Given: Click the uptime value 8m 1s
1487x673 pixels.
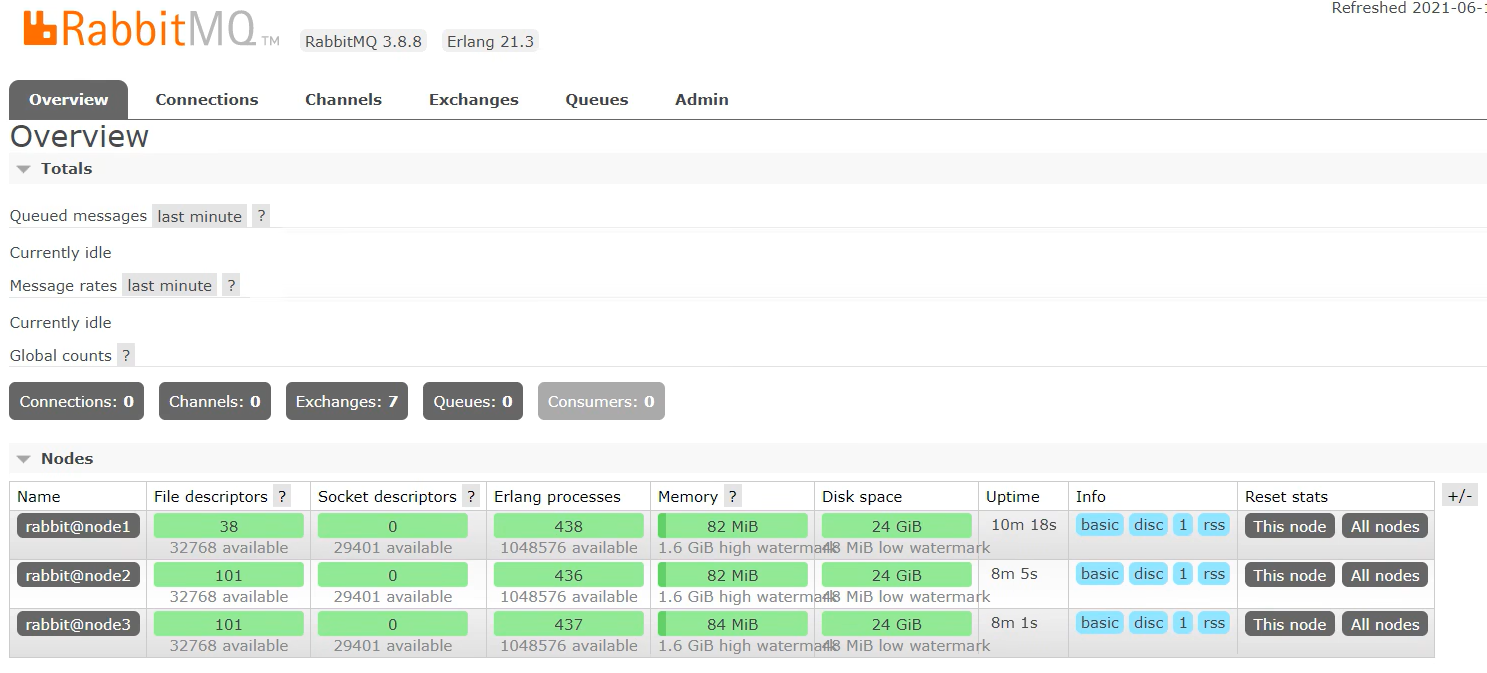Looking at the screenshot, I should pos(1015,622).
